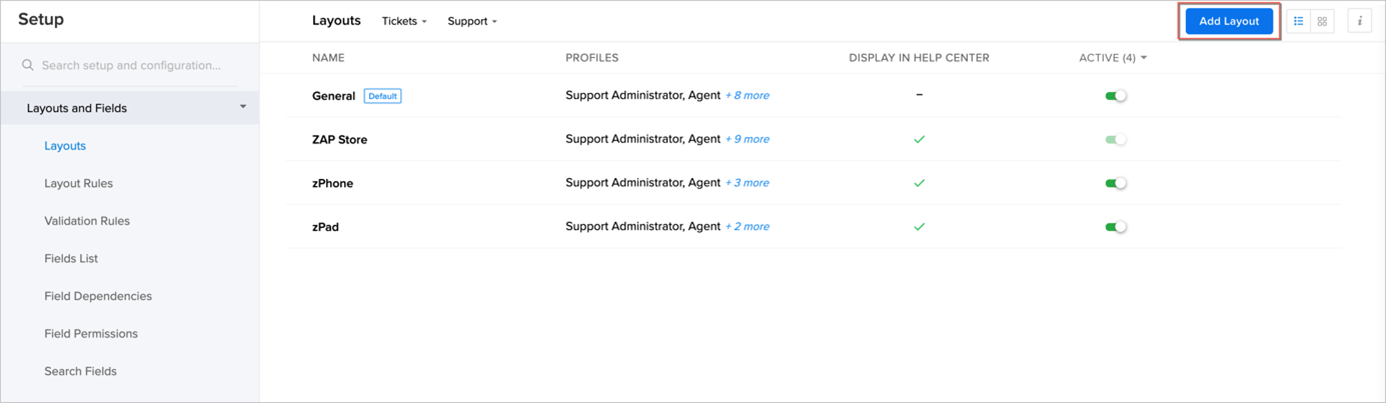Image resolution: width=1386 pixels, height=403 pixels.
Task: Open Layout Rules in the sidebar
Action: 79,183
